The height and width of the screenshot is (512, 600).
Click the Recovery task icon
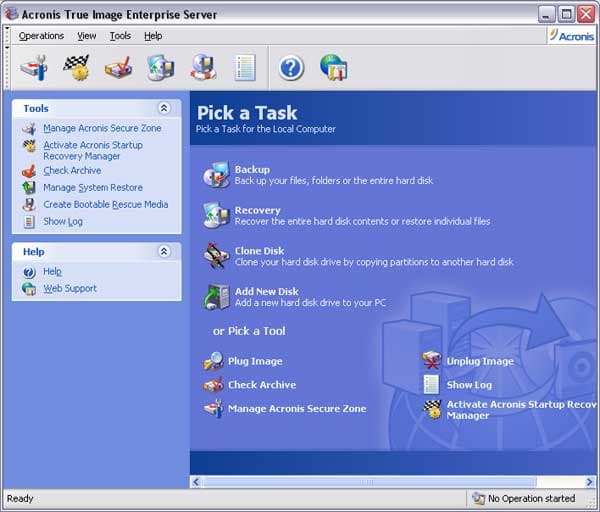coord(216,215)
